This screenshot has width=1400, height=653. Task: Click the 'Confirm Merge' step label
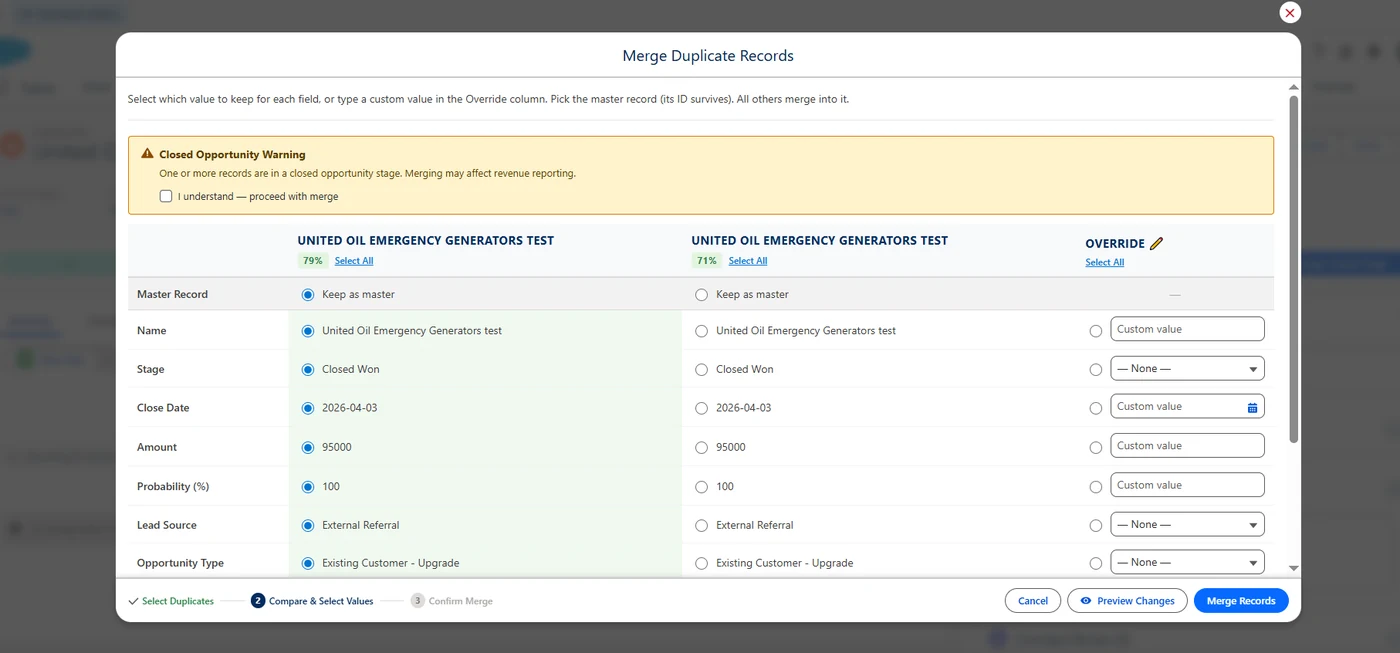461,601
